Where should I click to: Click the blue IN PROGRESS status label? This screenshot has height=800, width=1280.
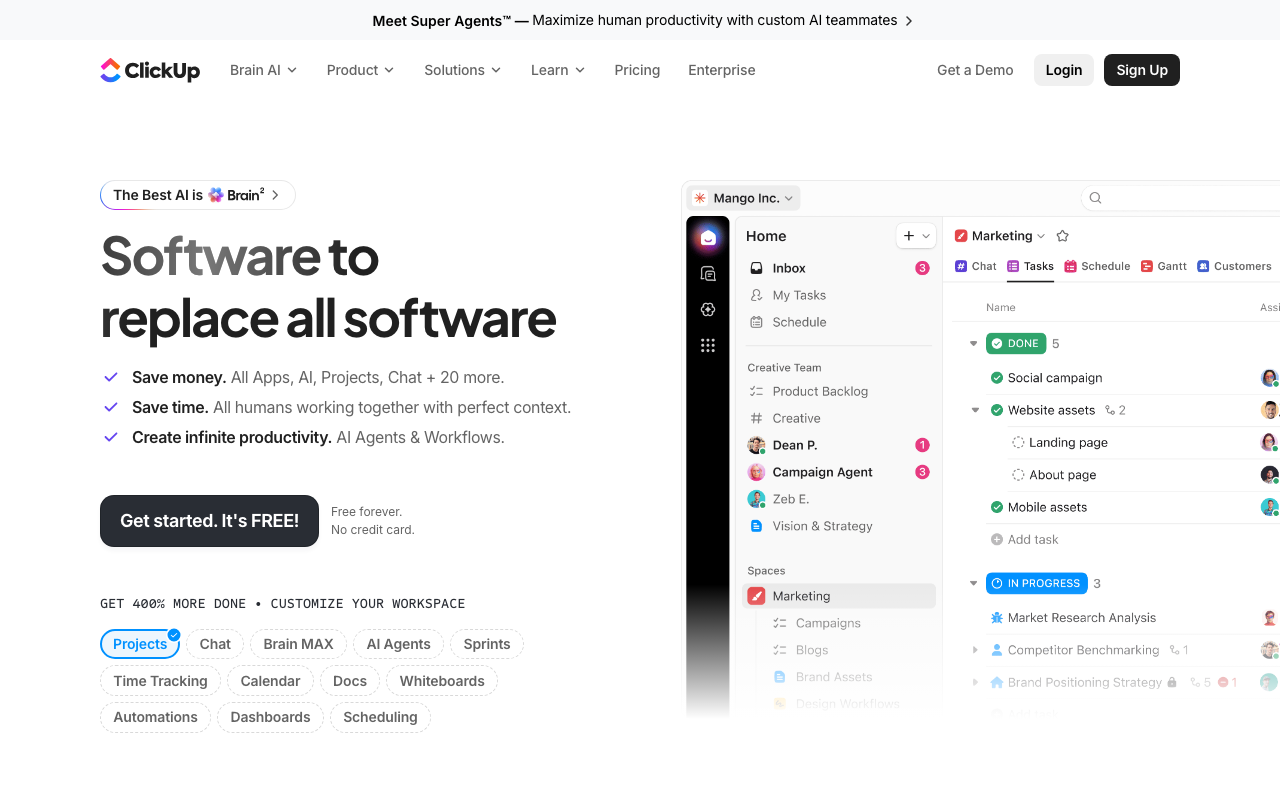[1036, 583]
